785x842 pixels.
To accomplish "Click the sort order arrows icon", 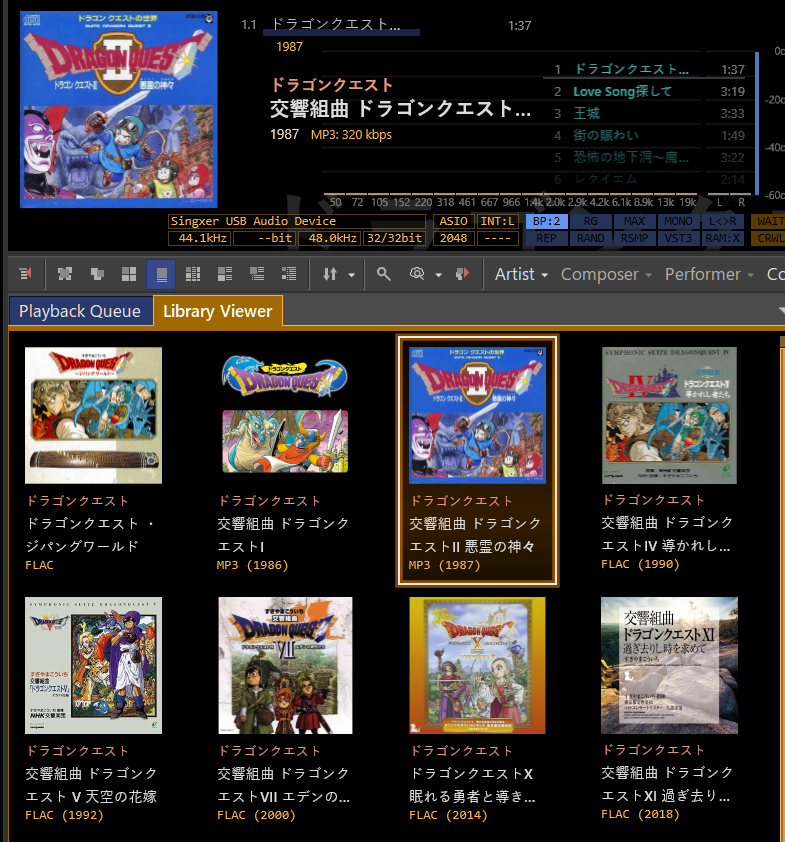I will pyautogui.click(x=330, y=274).
